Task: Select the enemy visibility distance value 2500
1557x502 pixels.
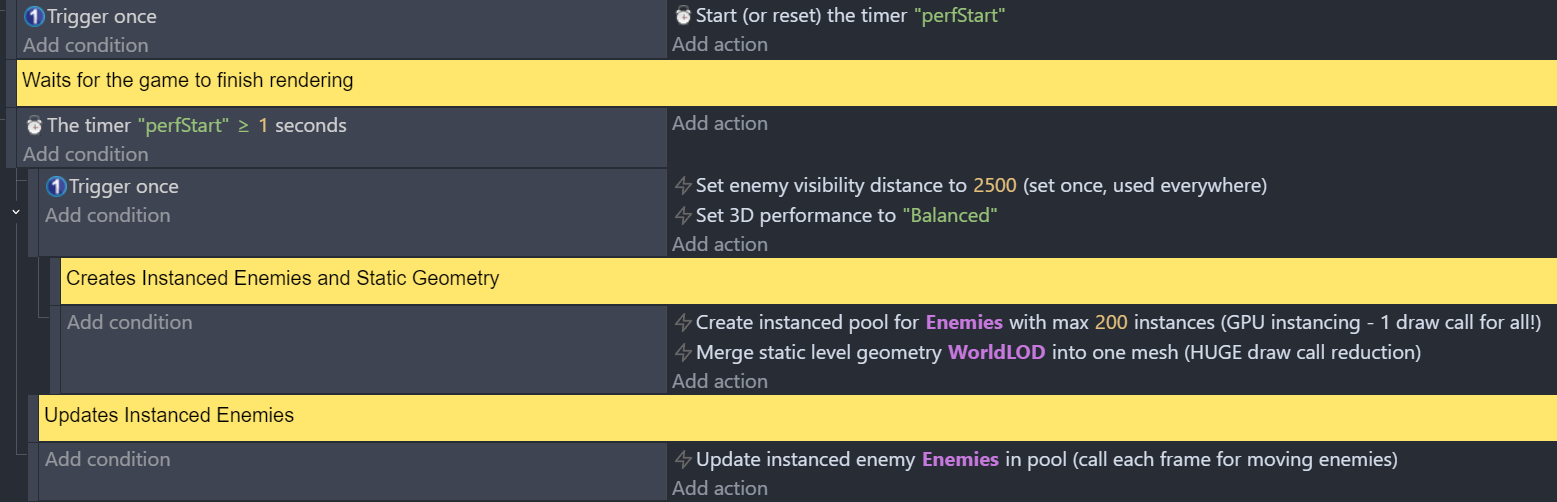Action: 994,186
